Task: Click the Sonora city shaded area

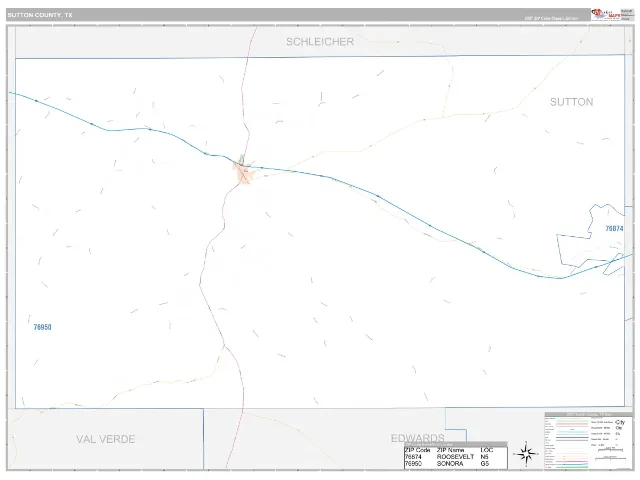Action: [244, 173]
